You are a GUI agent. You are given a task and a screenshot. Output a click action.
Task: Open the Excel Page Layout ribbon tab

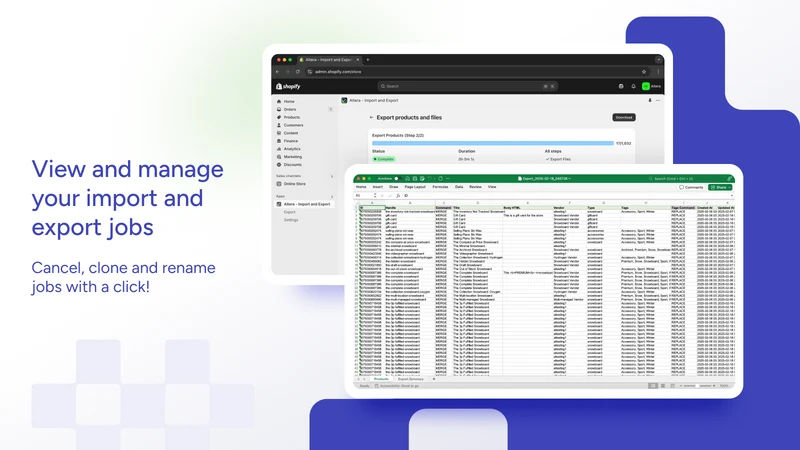click(x=415, y=187)
